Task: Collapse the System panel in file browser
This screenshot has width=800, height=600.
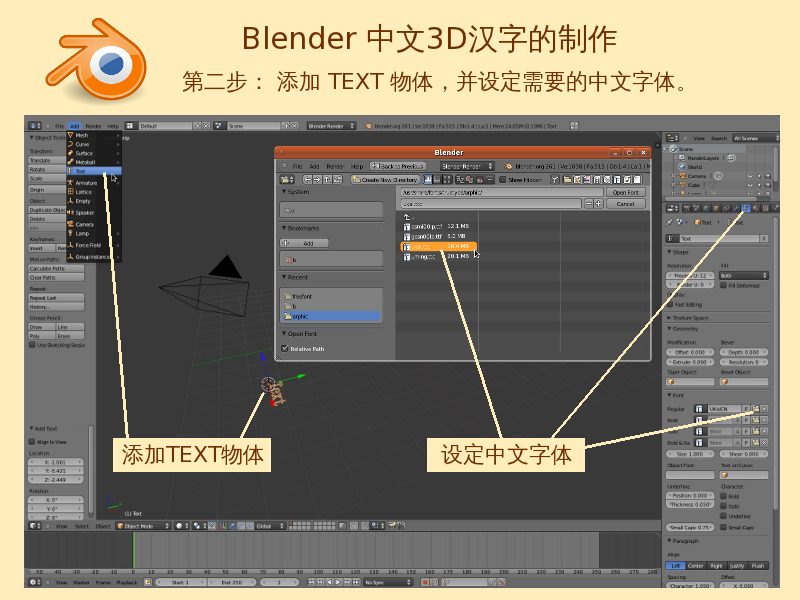Action: pyautogui.click(x=284, y=191)
